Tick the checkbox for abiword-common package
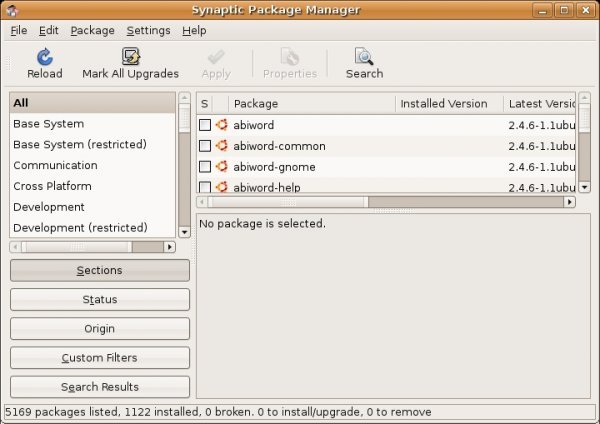The height and width of the screenshot is (424, 600). [x=205, y=146]
